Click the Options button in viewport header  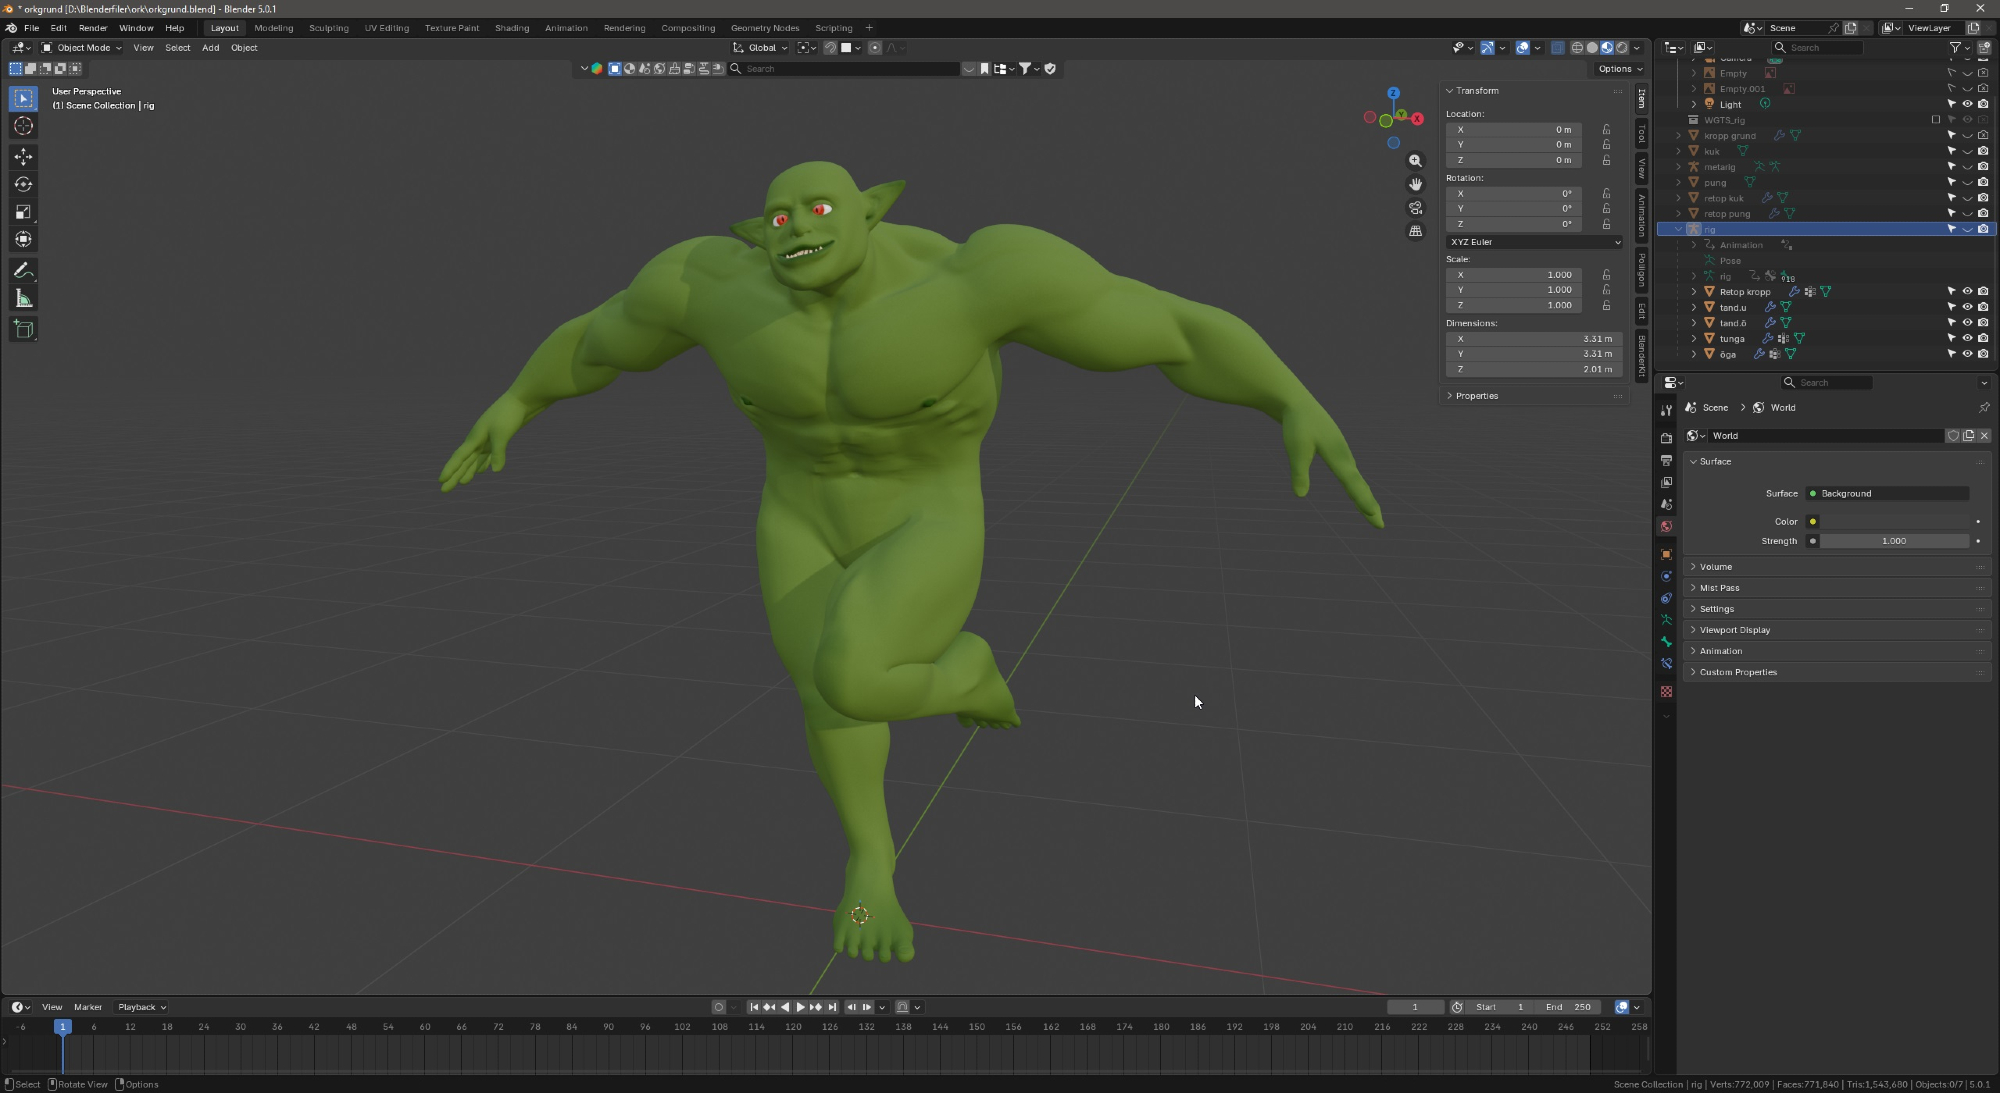pyautogui.click(x=1619, y=69)
